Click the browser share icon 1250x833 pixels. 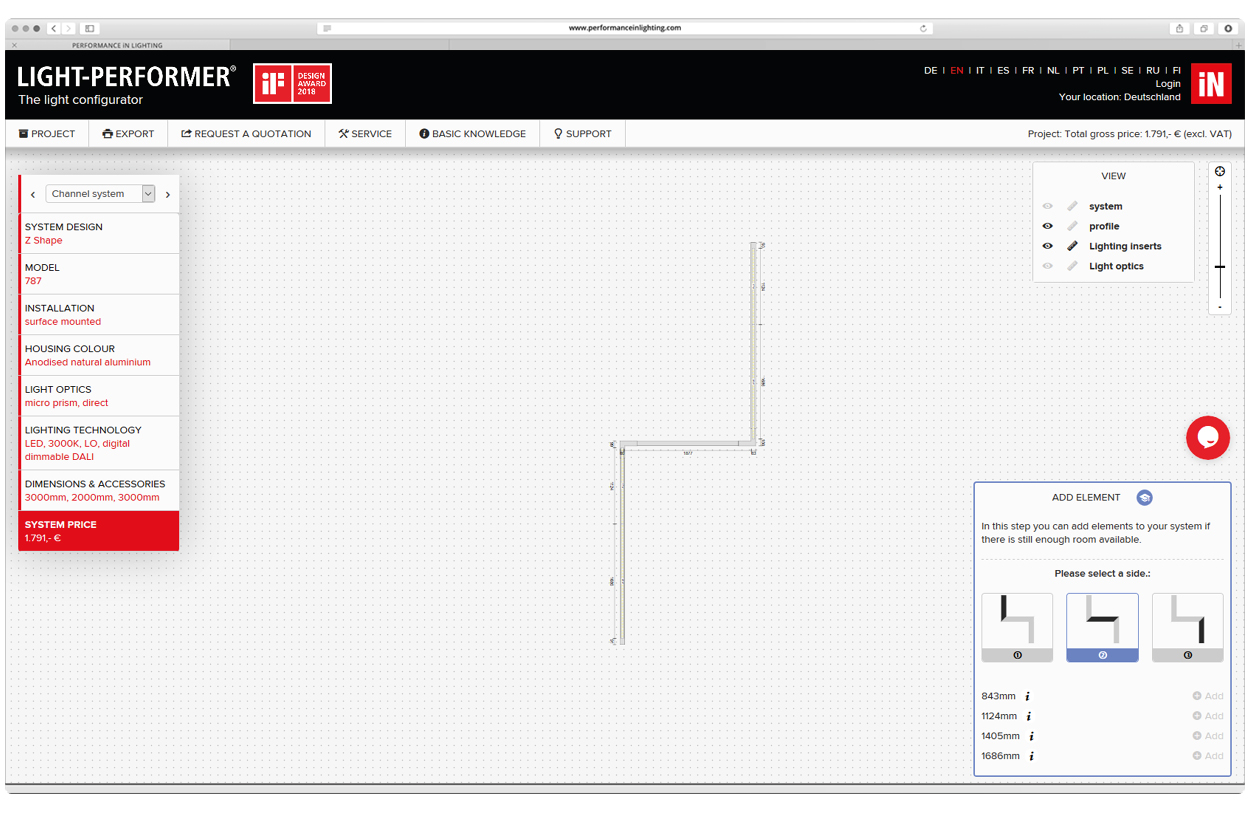1180,28
